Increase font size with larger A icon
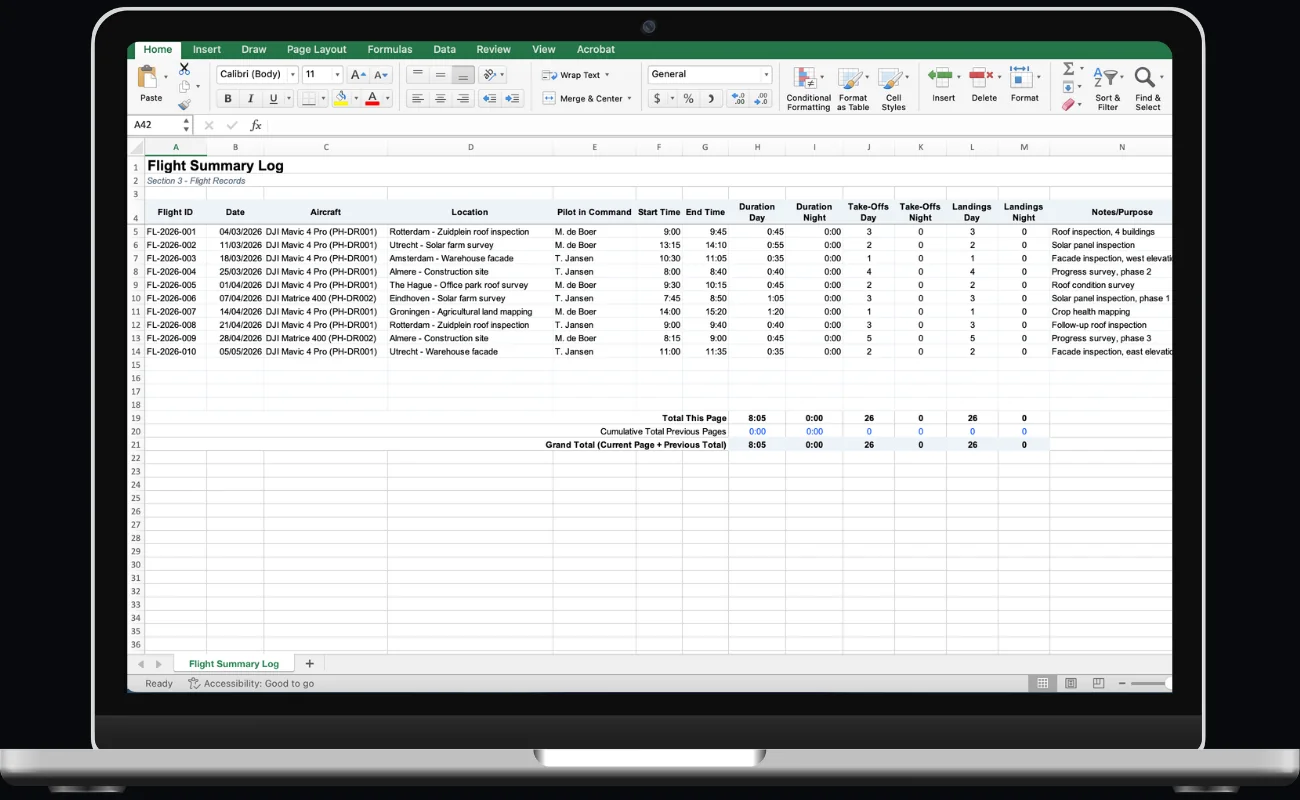 click(358, 75)
